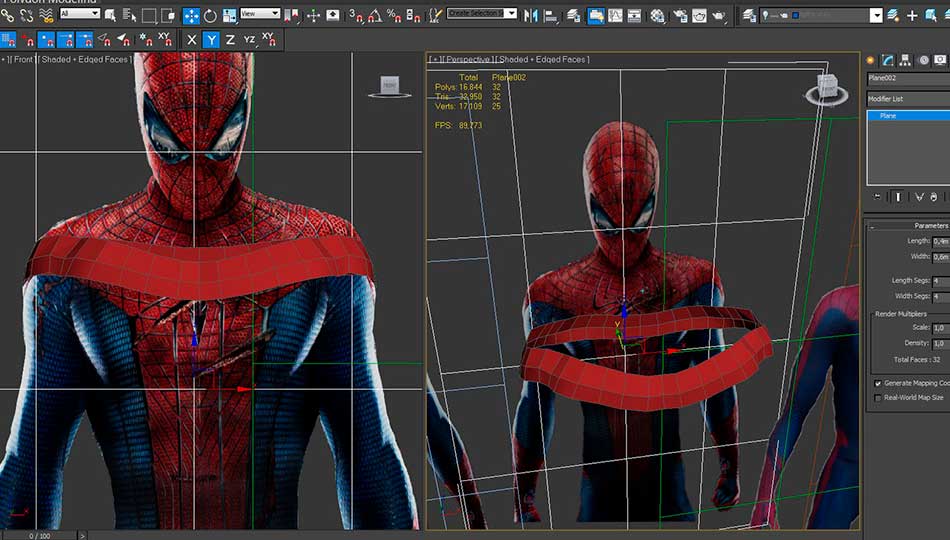Click the Select and Link chain icon
The image size is (950, 540).
(x=7, y=15)
